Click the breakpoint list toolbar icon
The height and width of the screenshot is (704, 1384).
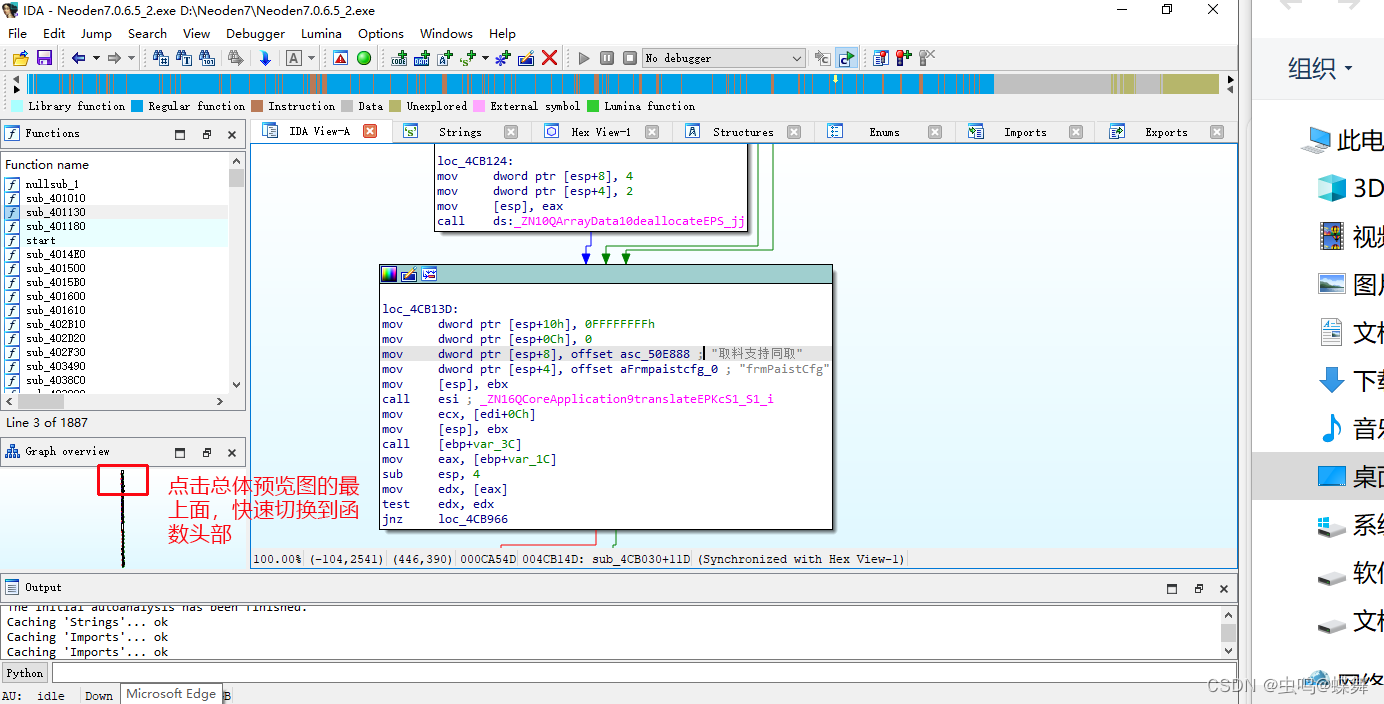point(880,58)
